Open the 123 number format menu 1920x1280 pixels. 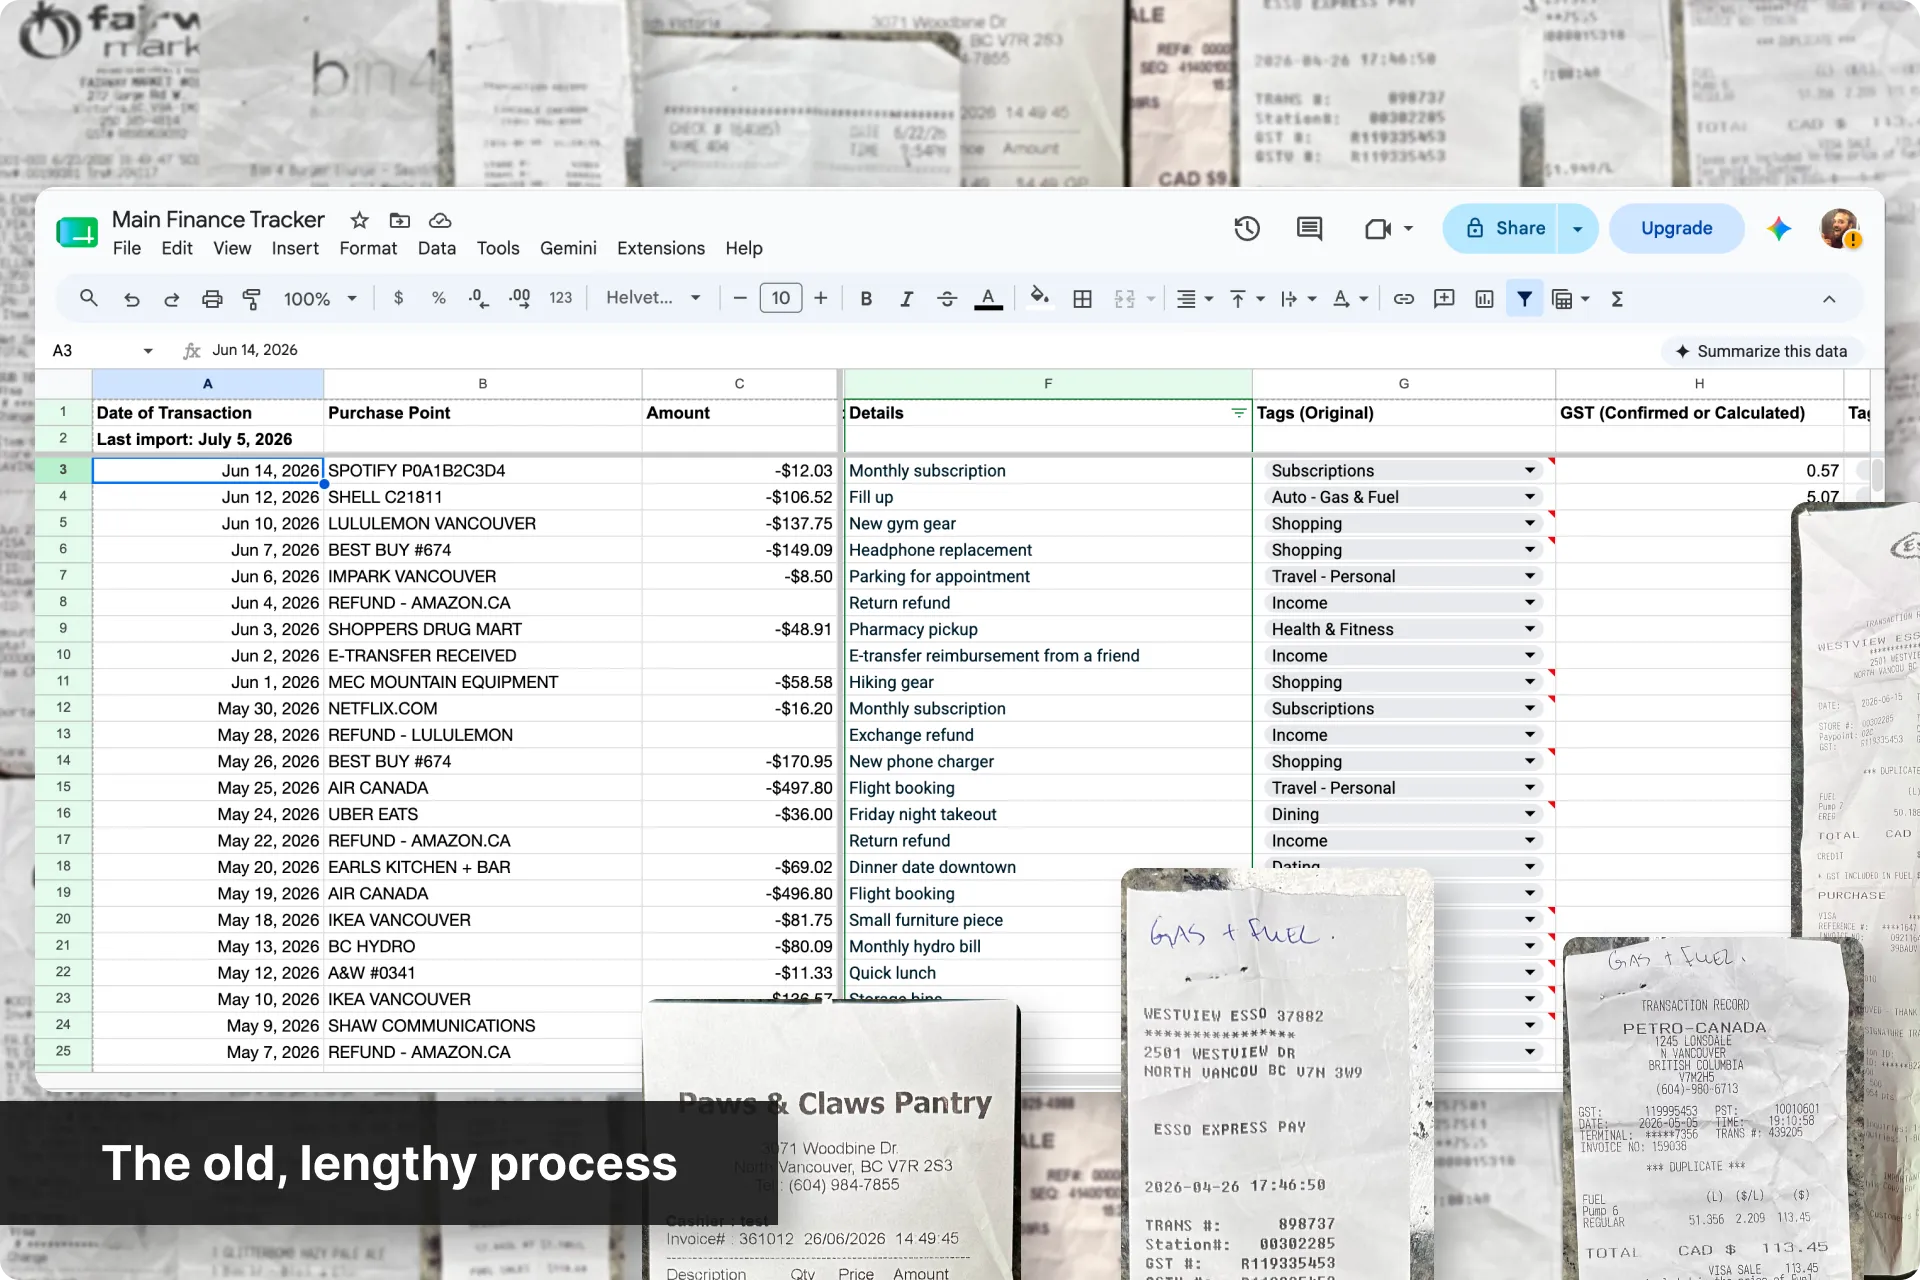click(561, 298)
